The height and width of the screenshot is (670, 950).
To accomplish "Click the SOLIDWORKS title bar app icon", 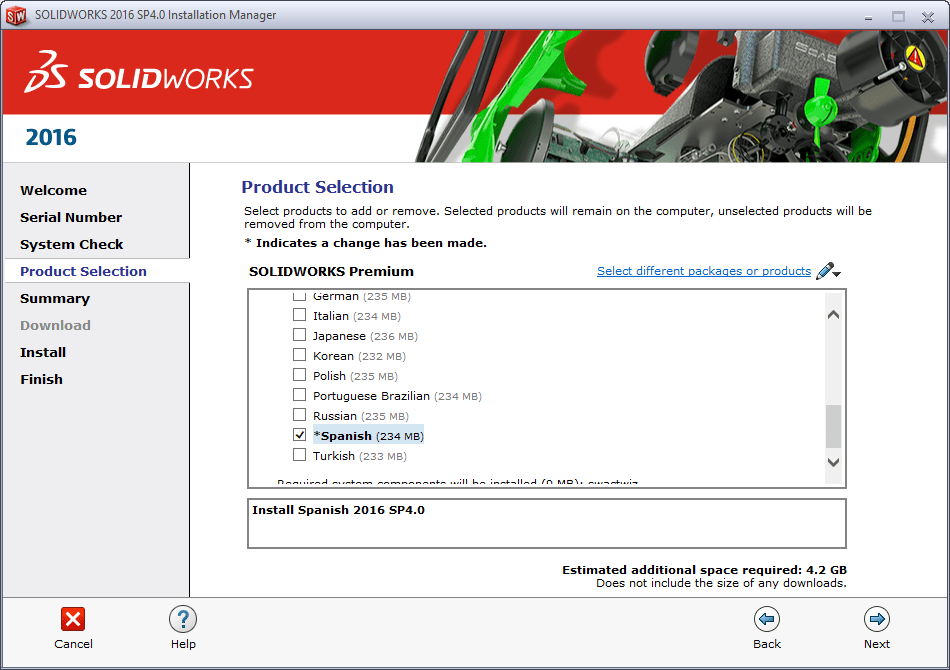I will tap(16, 15).
